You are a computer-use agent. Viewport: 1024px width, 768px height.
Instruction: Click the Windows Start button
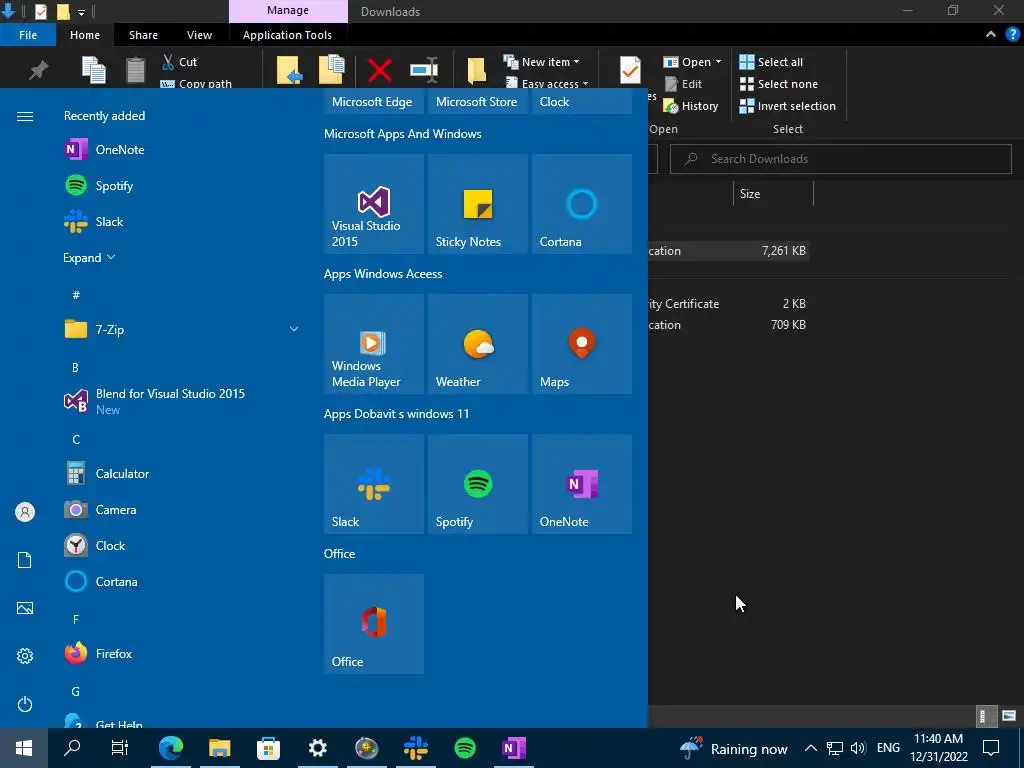click(24, 748)
